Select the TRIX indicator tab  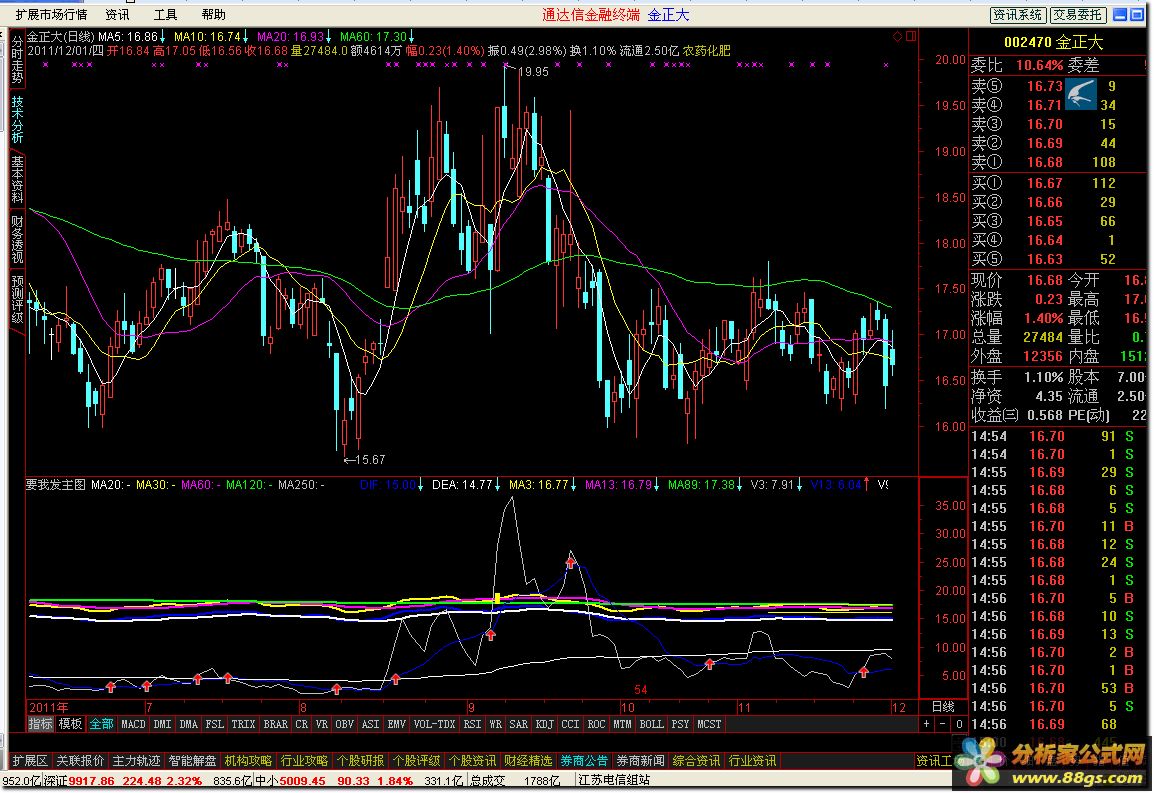click(x=244, y=725)
